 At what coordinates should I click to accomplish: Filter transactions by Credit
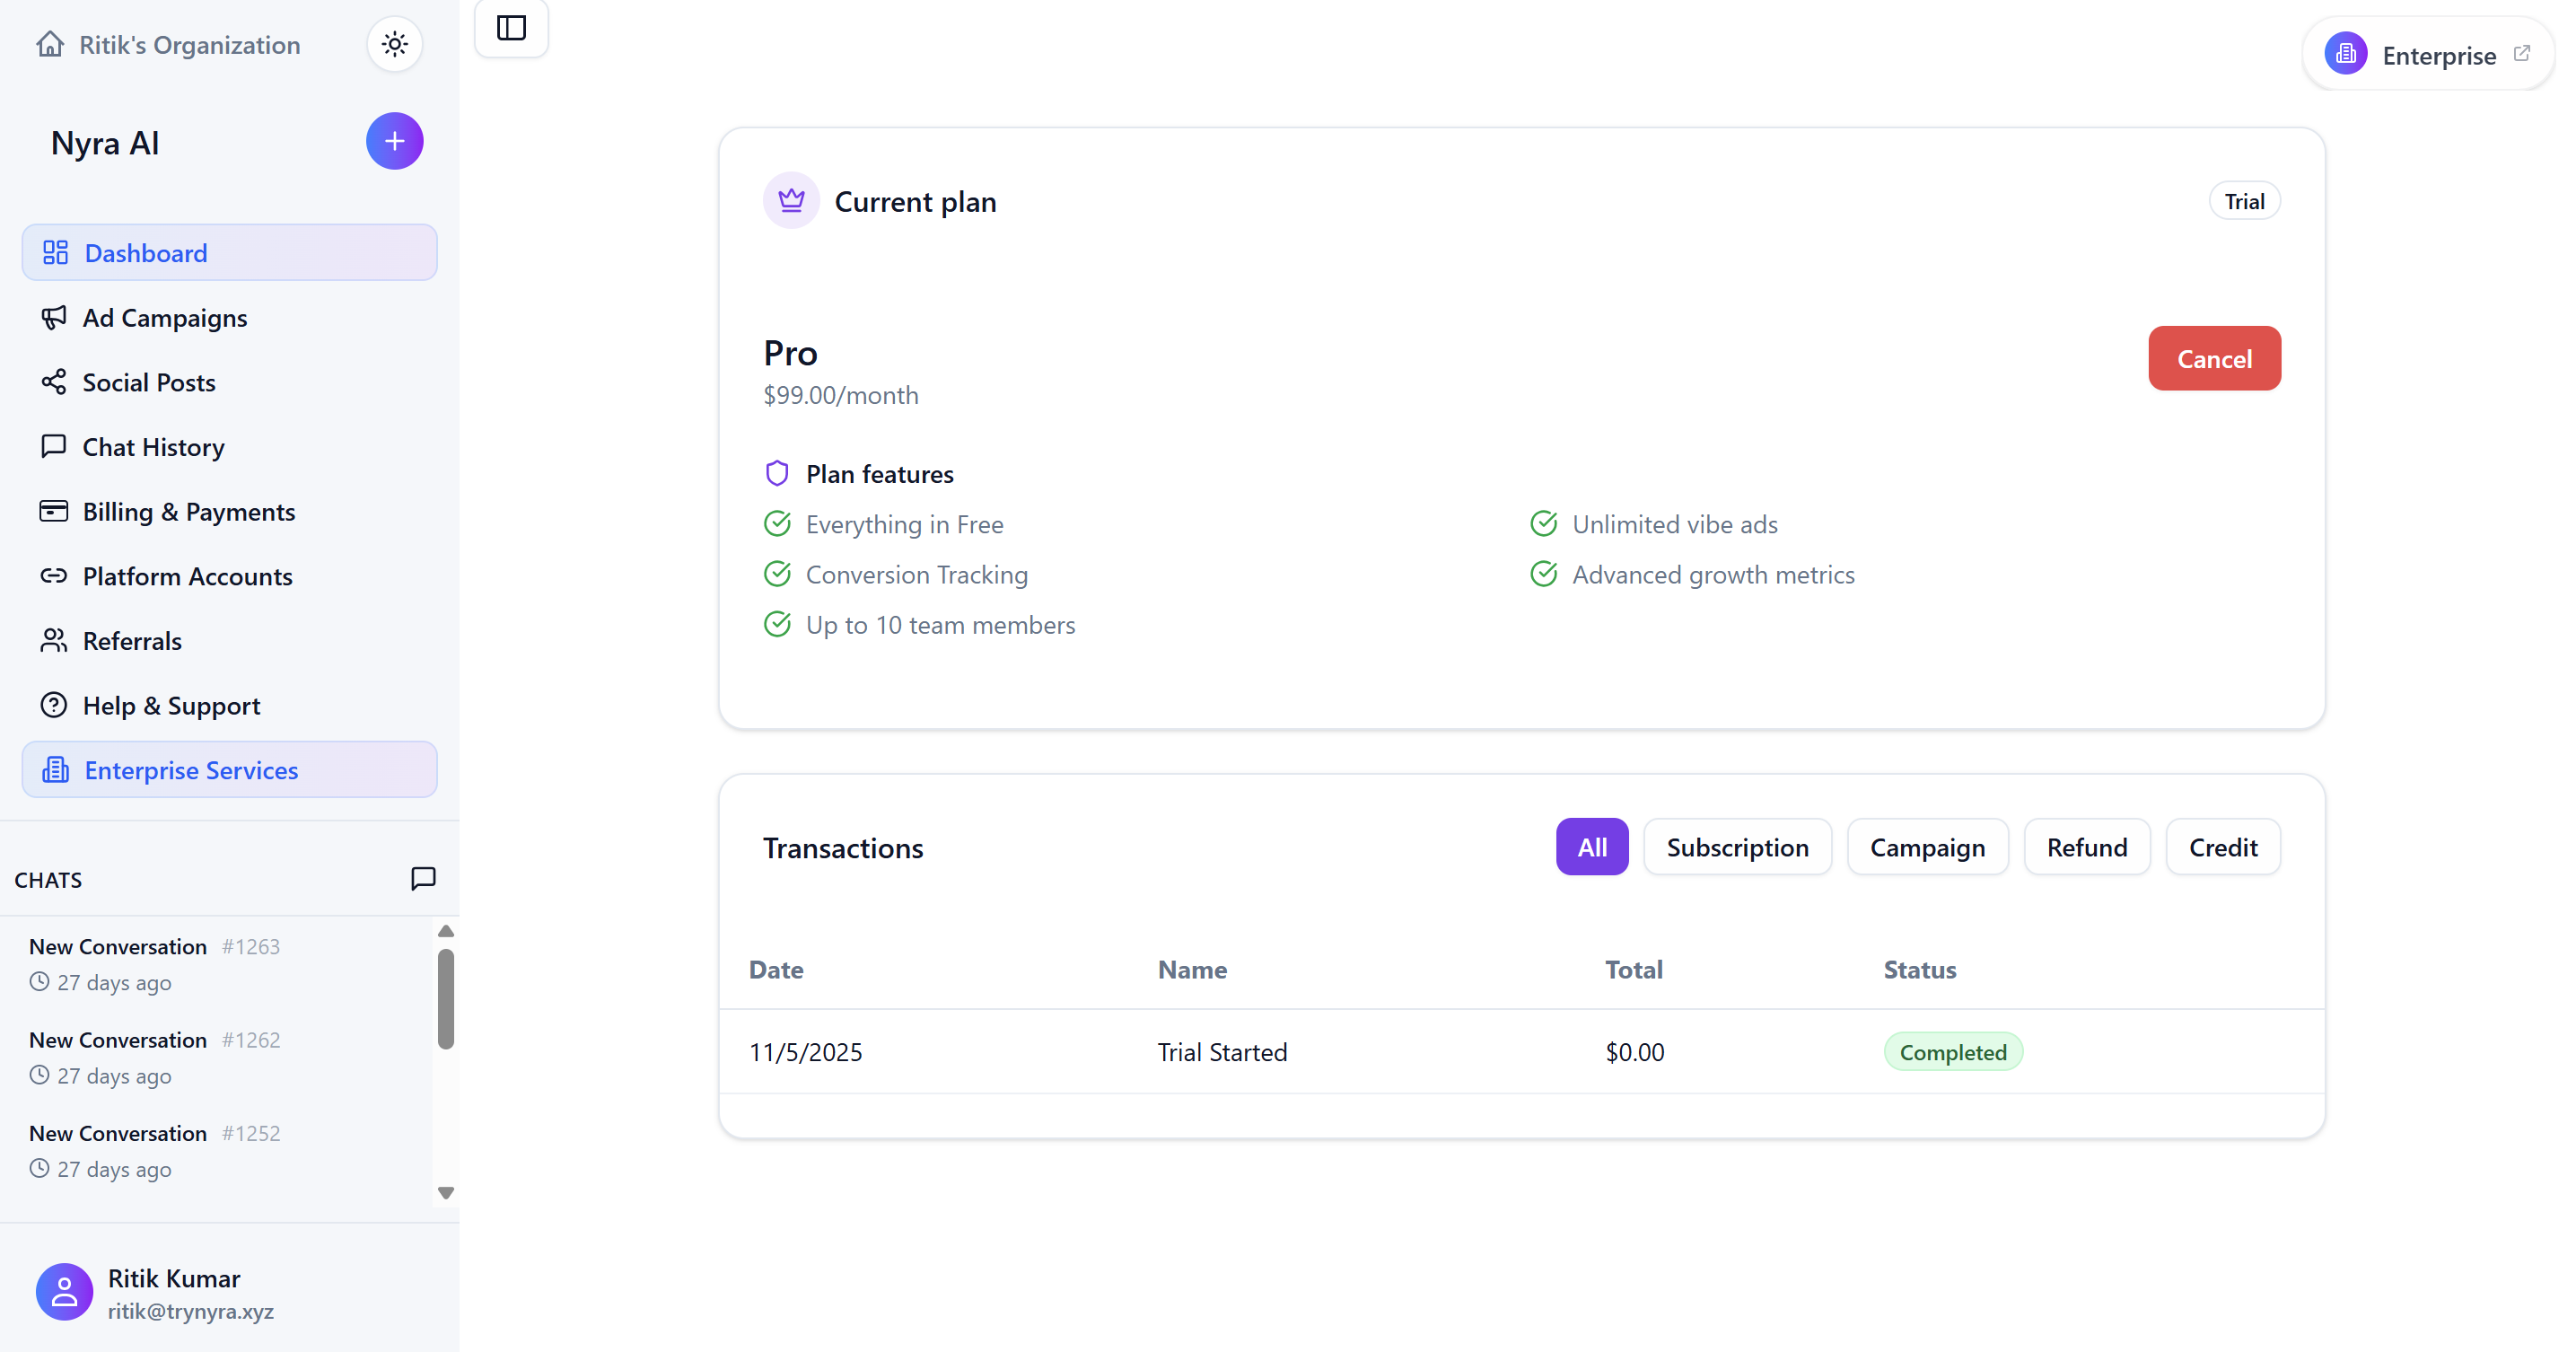2223,847
